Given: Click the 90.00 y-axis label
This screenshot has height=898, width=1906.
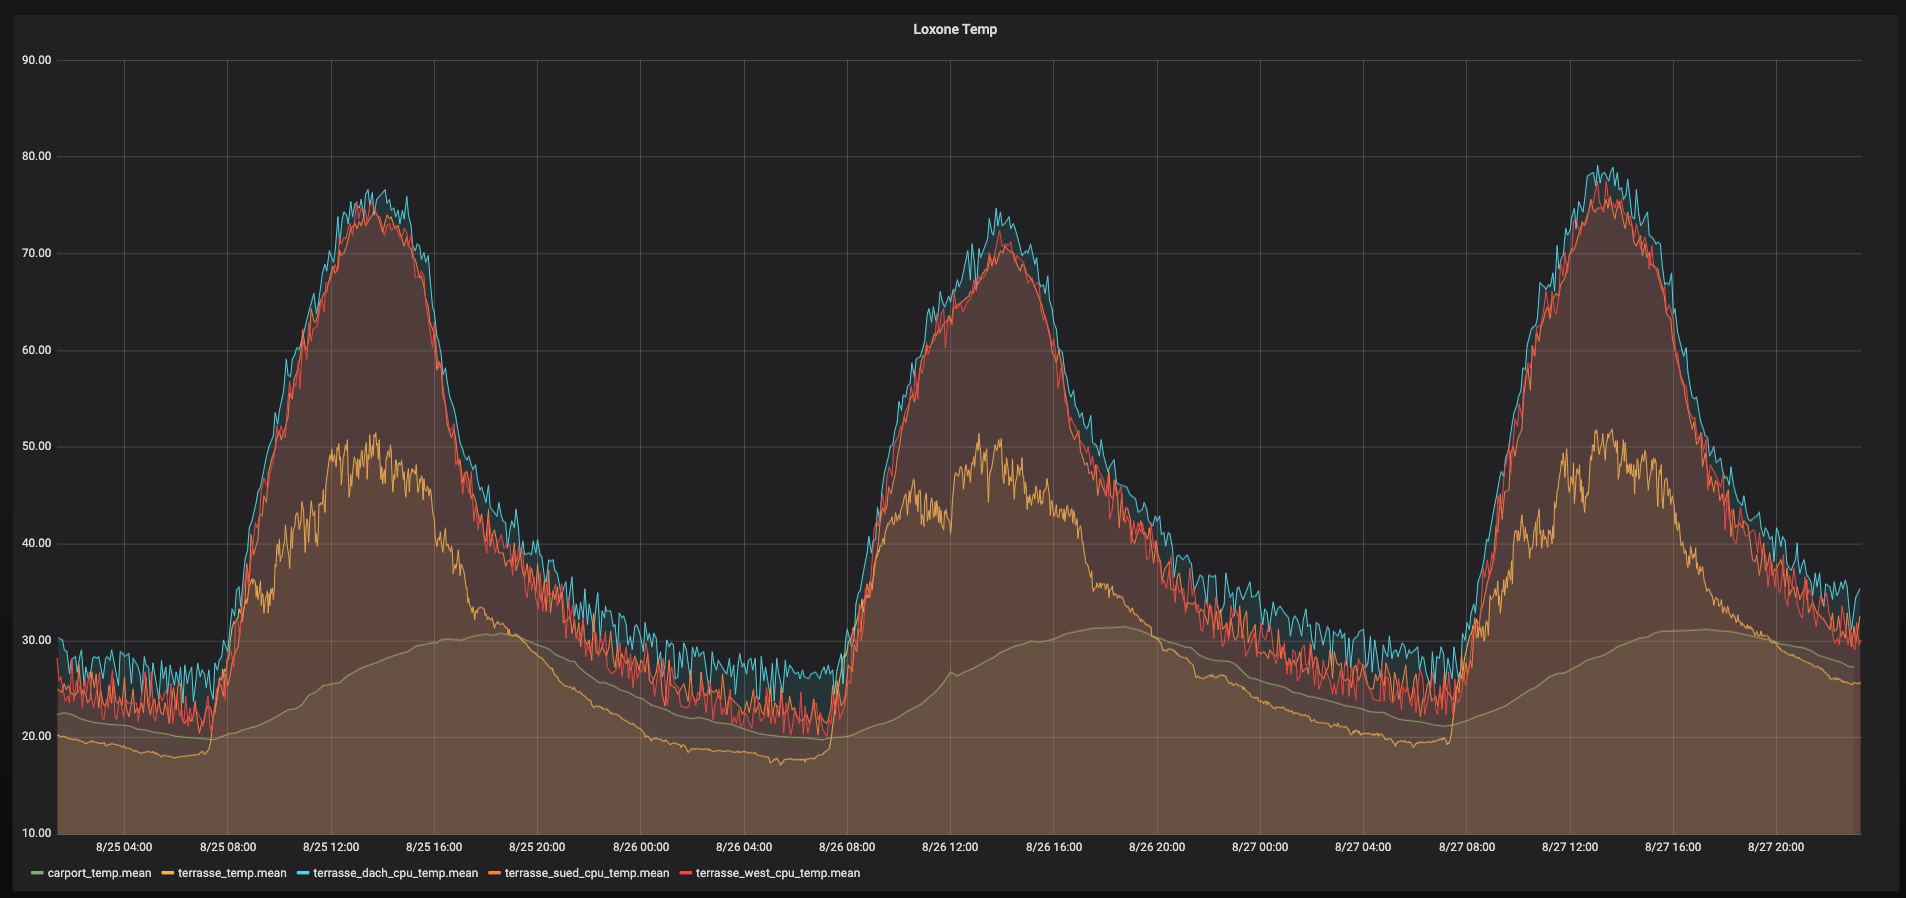Looking at the screenshot, I should 37,60.
